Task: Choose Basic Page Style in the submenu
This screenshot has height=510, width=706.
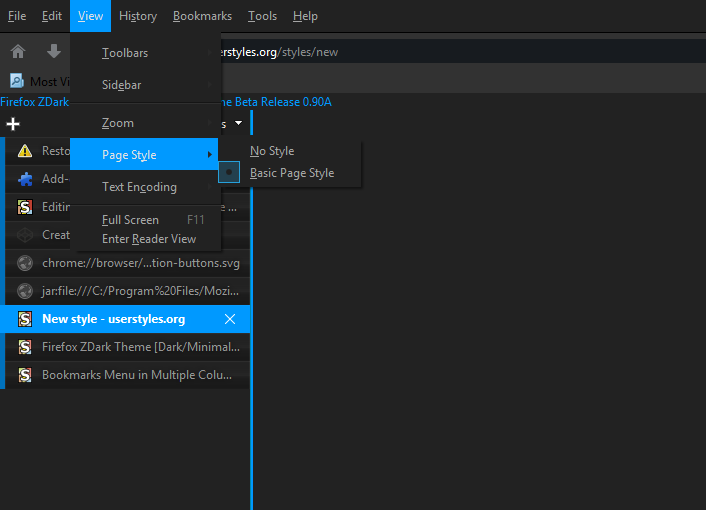Action: tap(290, 173)
